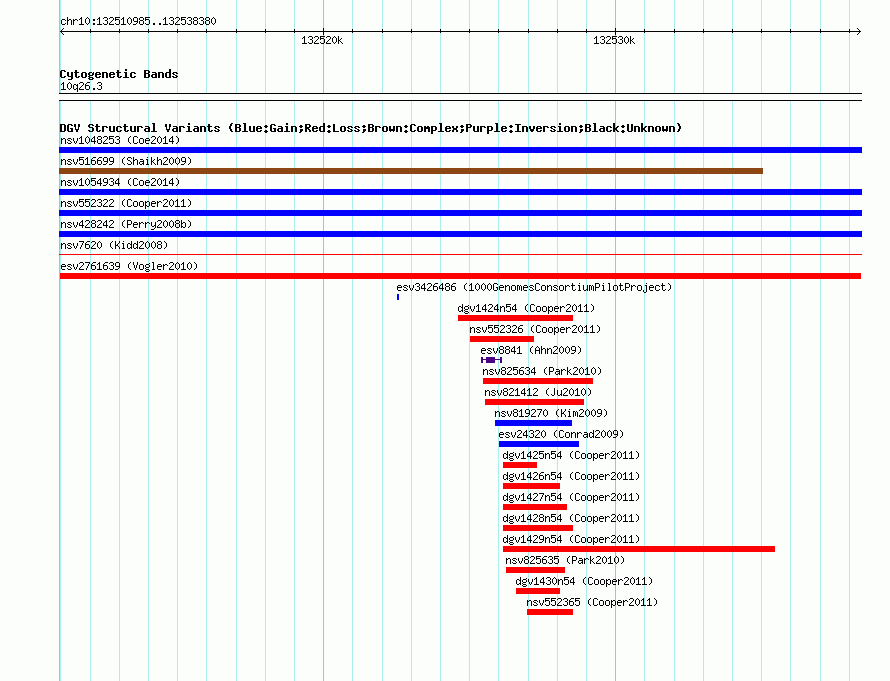
Task: Click the nsv825635 (Park2010) label
Action: click(565, 560)
